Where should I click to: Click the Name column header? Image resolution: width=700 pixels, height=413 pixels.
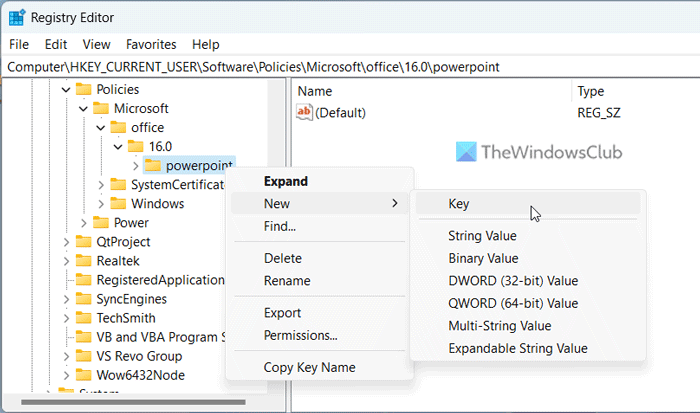[315, 91]
